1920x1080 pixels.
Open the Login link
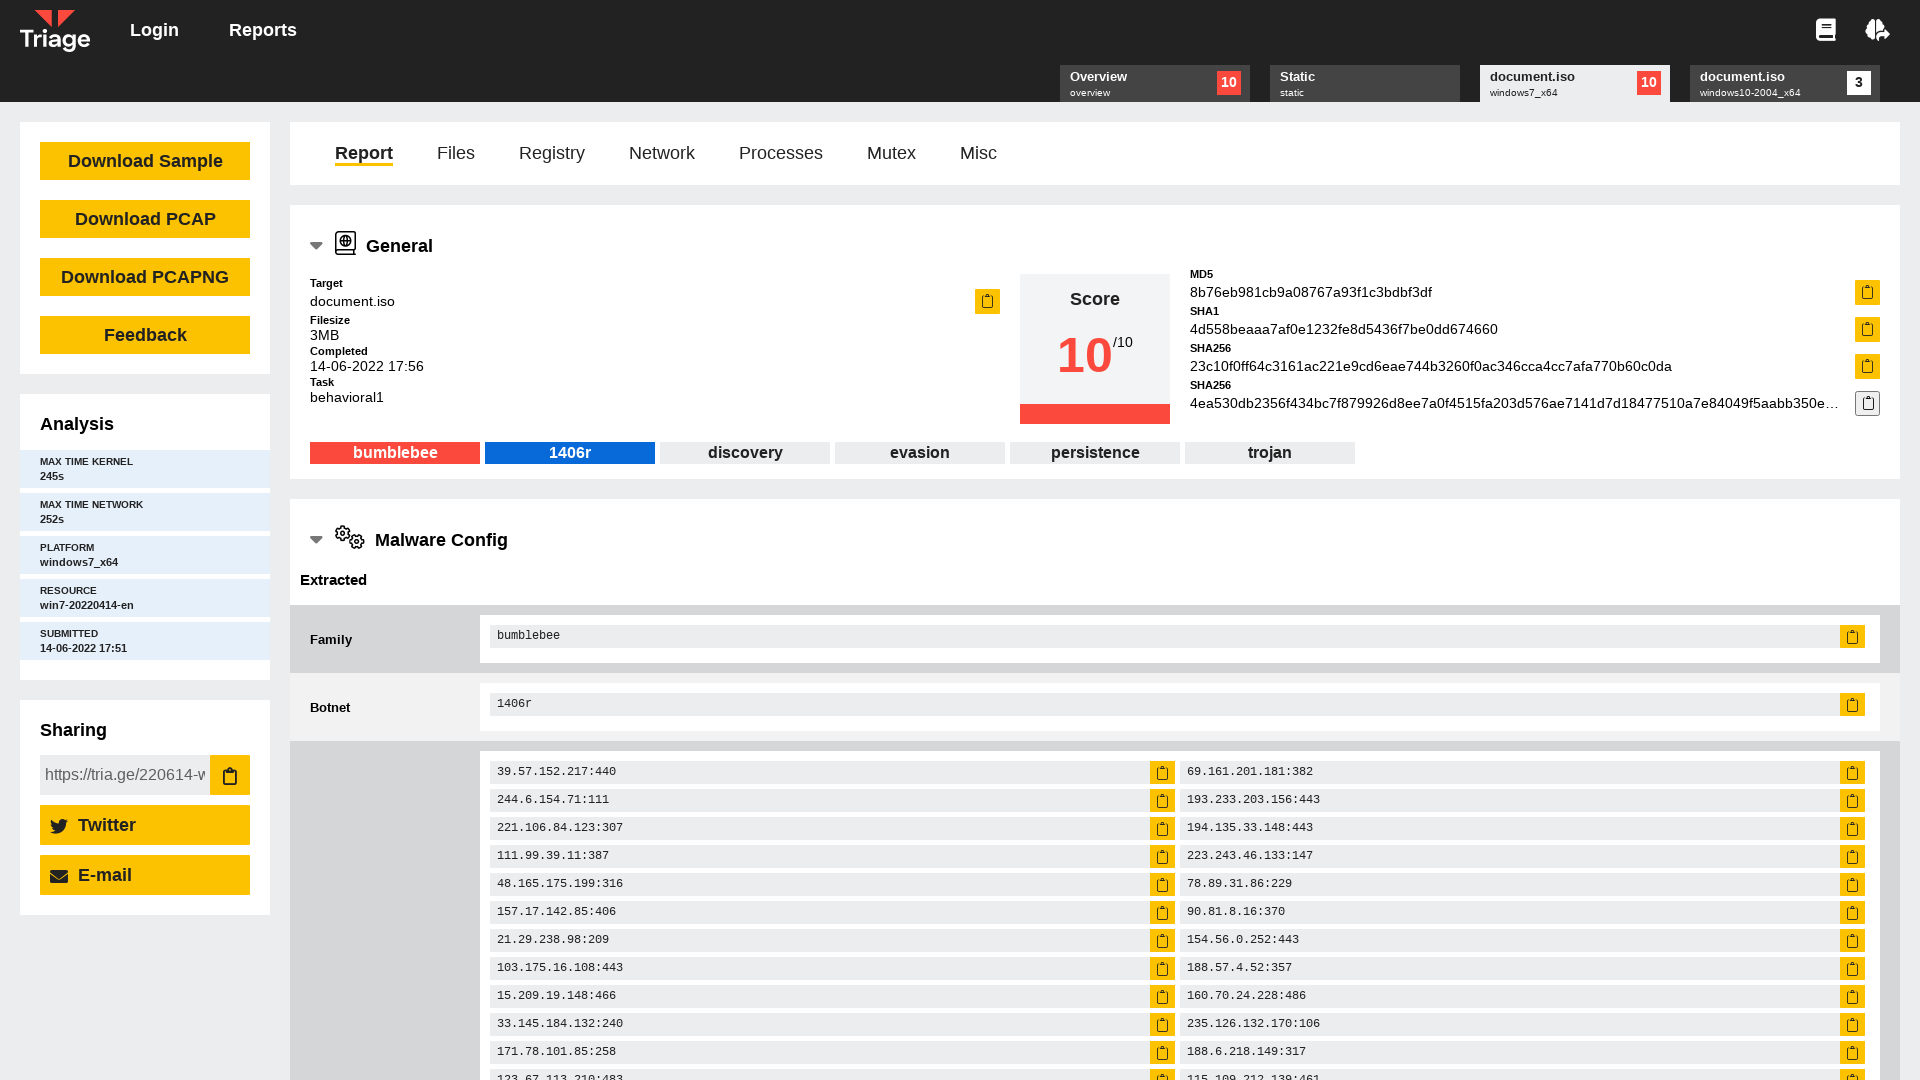(154, 30)
